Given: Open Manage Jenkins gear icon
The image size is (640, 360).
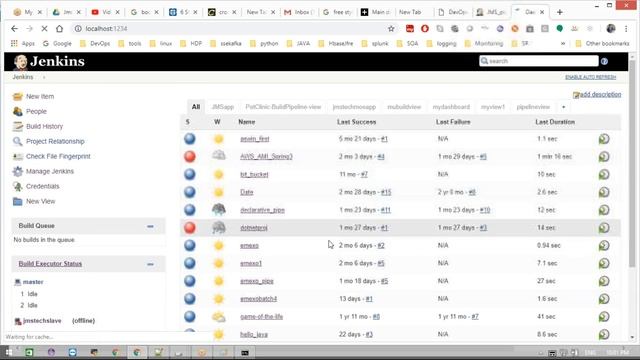Looking at the screenshot, I should pyautogui.click(x=18, y=171).
